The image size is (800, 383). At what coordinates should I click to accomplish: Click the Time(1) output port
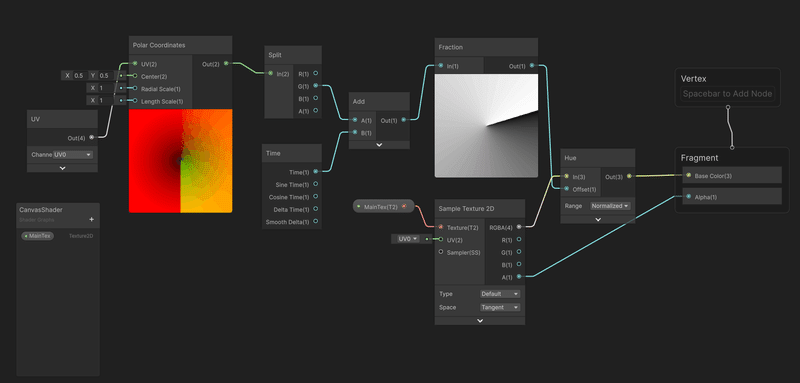click(315, 172)
